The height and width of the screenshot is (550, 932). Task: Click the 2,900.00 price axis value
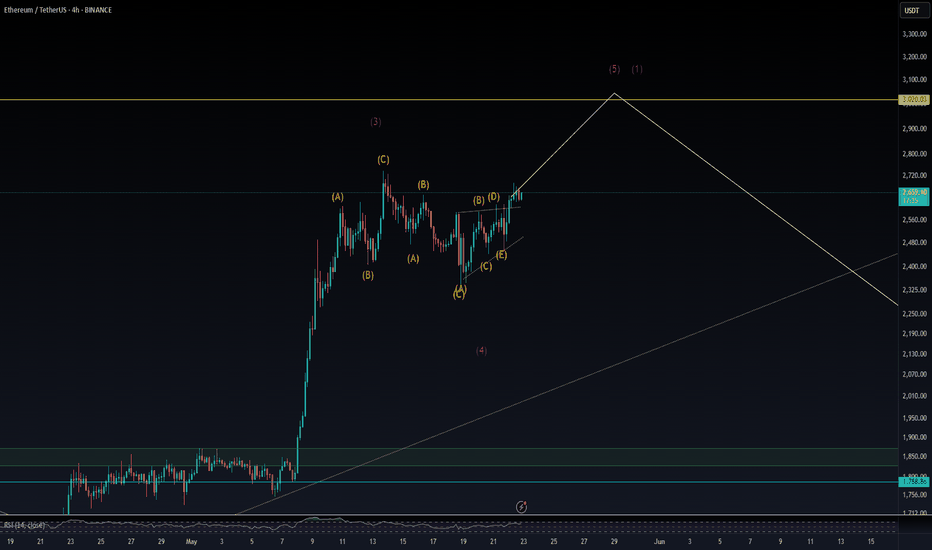coord(915,129)
